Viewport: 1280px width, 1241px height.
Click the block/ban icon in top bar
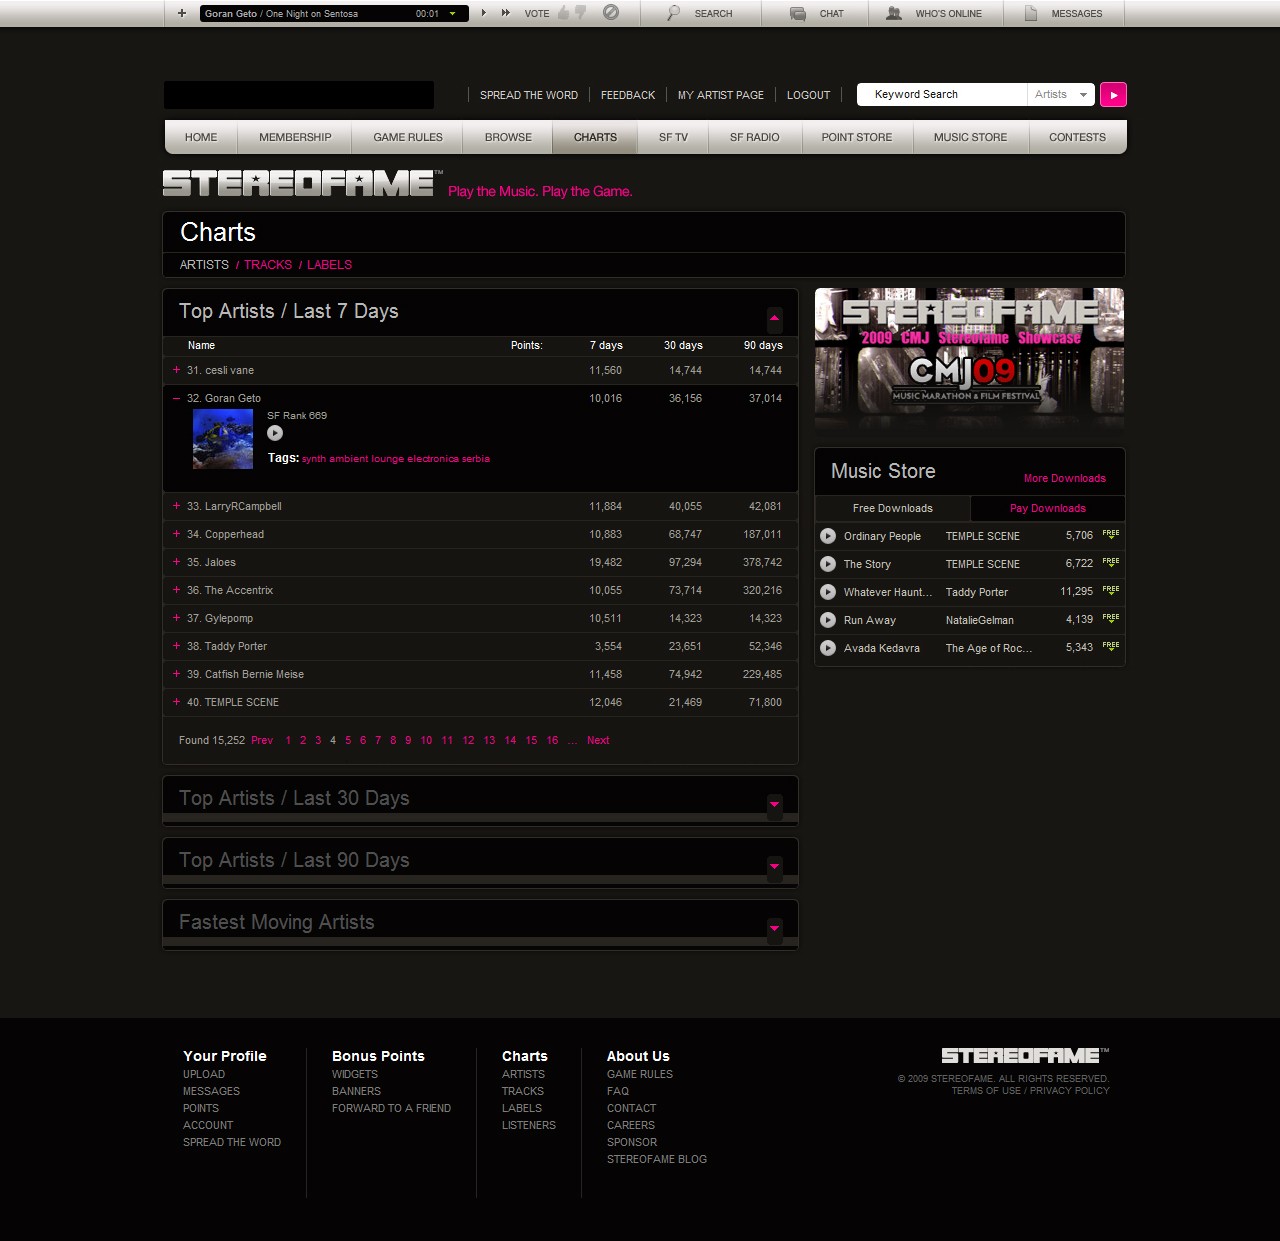coord(611,12)
